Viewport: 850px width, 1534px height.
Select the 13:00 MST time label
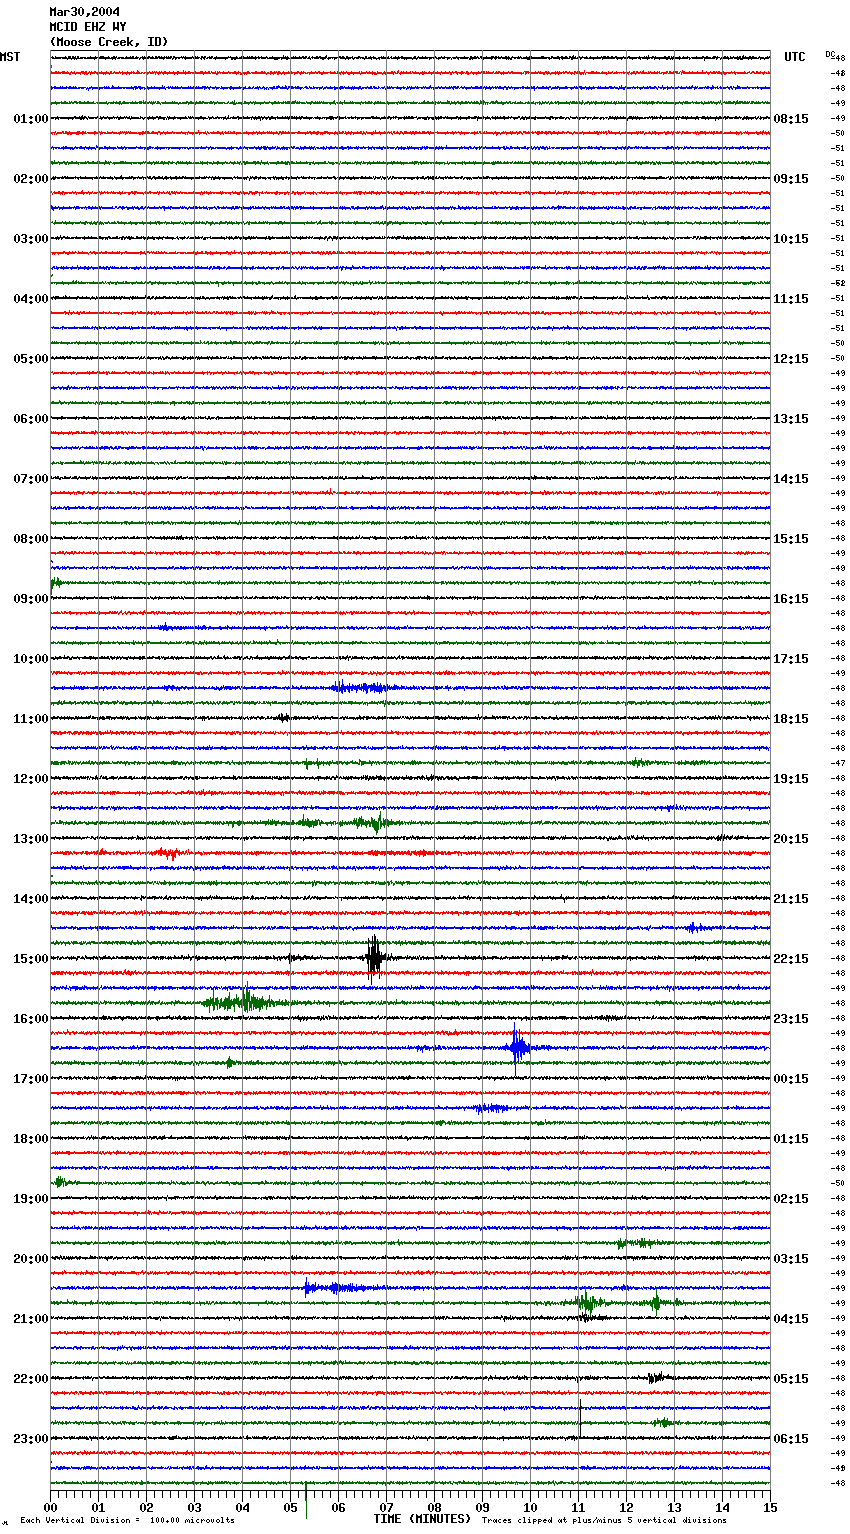tap(31, 839)
